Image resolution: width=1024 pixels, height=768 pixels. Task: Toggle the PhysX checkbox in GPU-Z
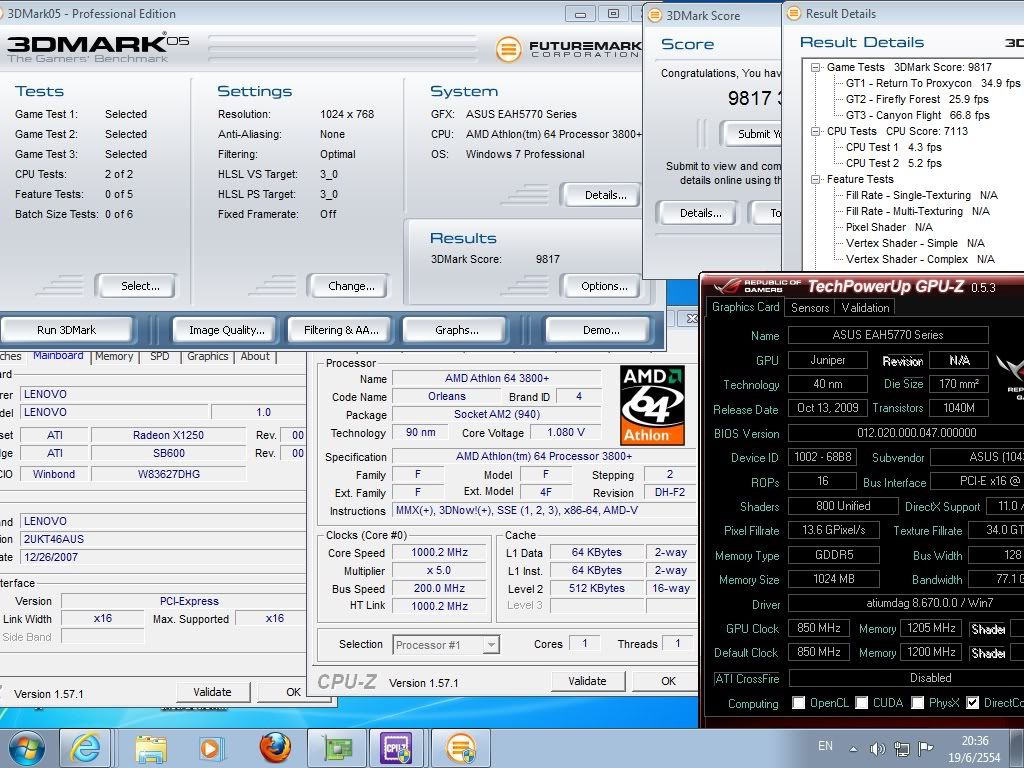click(x=918, y=703)
